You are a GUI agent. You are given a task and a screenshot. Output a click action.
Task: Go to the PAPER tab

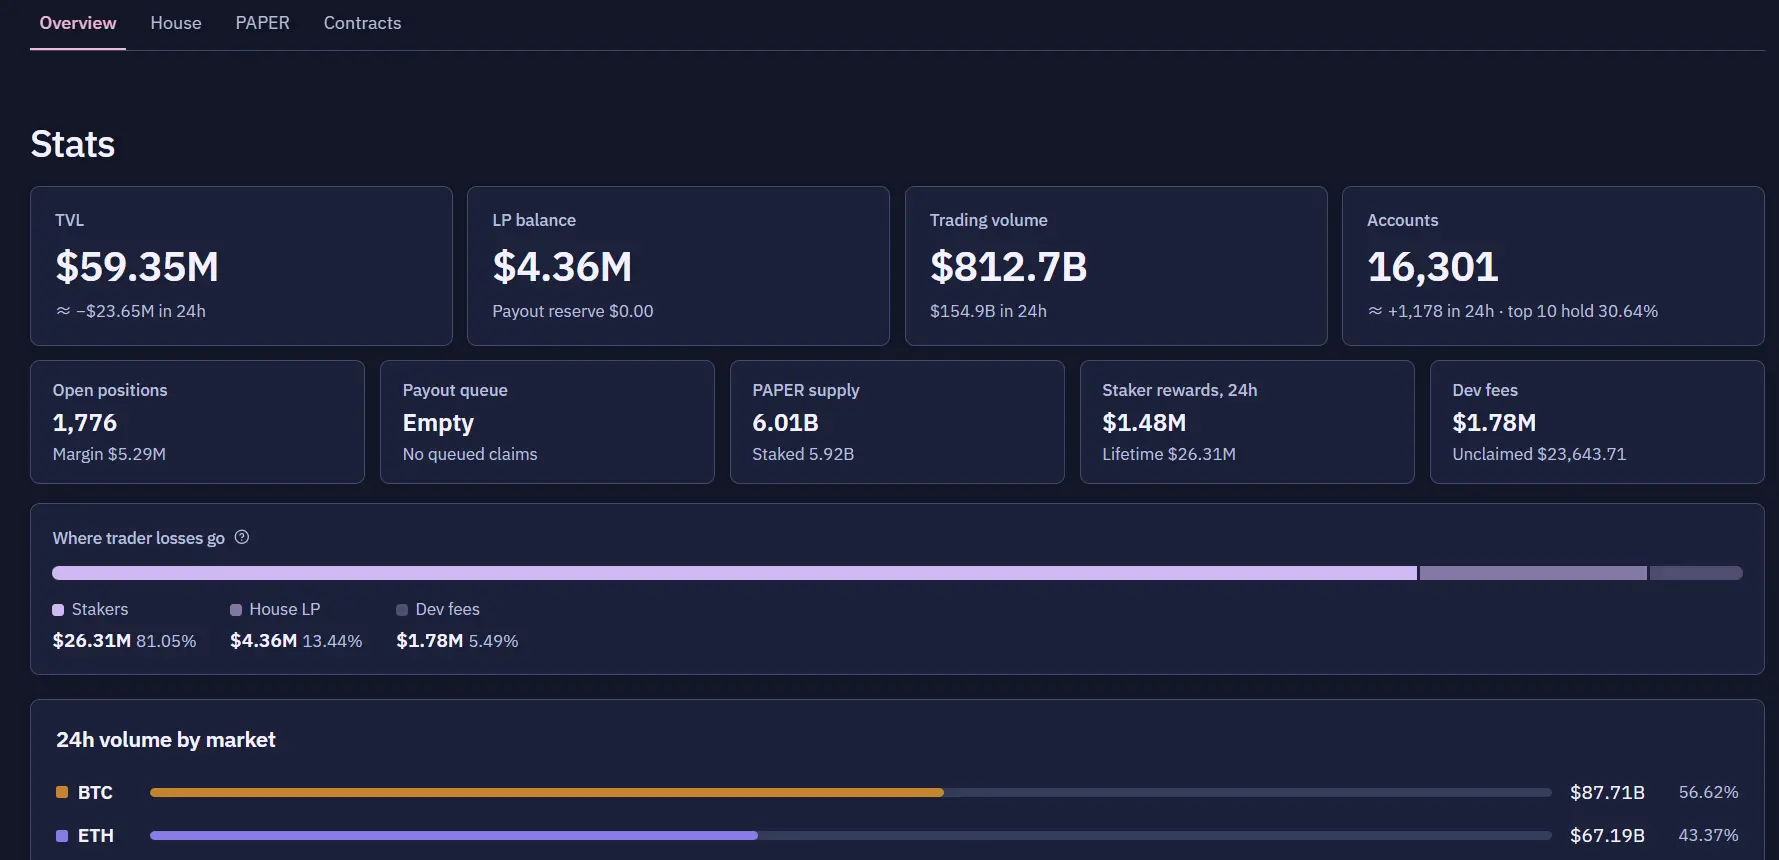(x=263, y=23)
